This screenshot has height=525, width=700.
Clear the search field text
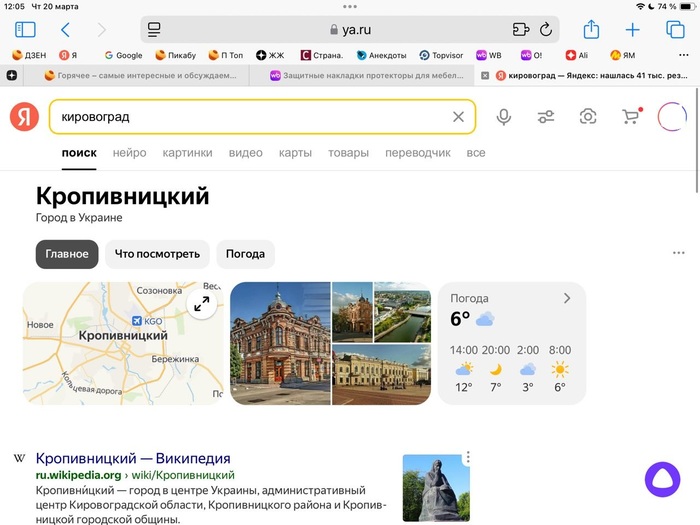coord(458,117)
